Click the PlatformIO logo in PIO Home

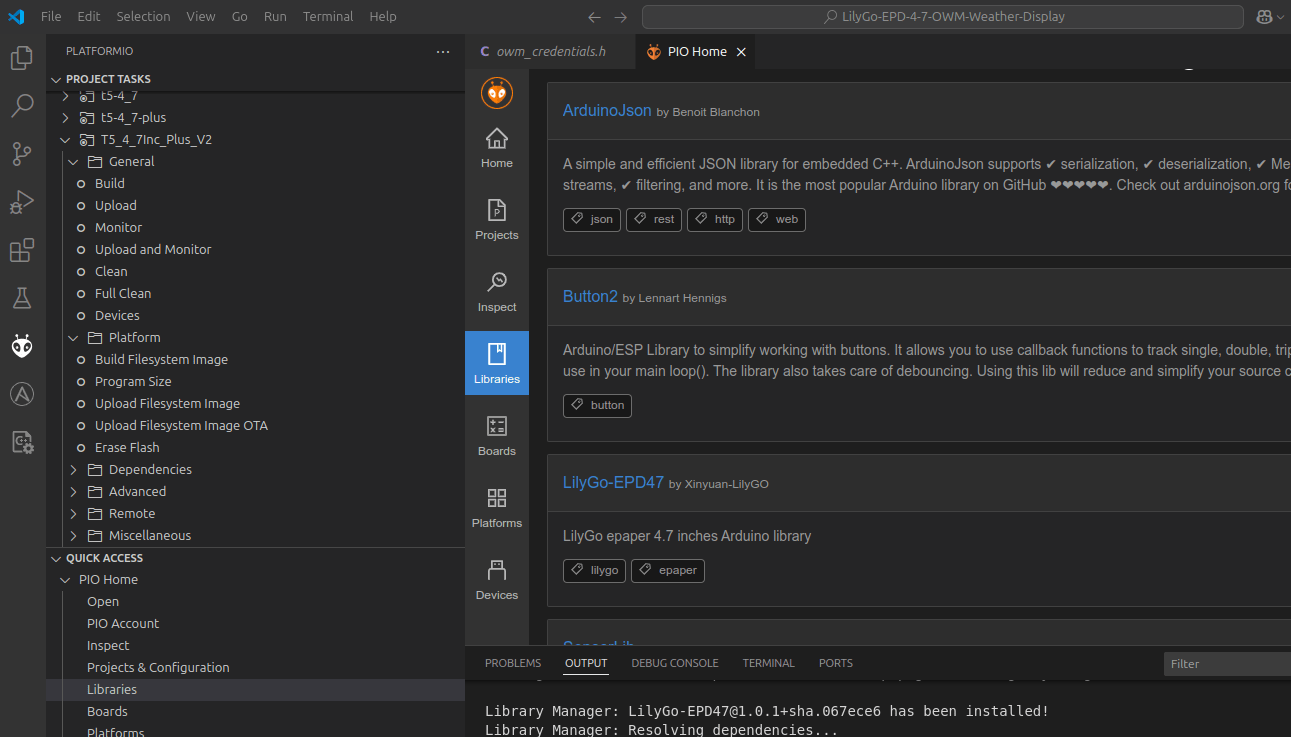497,93
